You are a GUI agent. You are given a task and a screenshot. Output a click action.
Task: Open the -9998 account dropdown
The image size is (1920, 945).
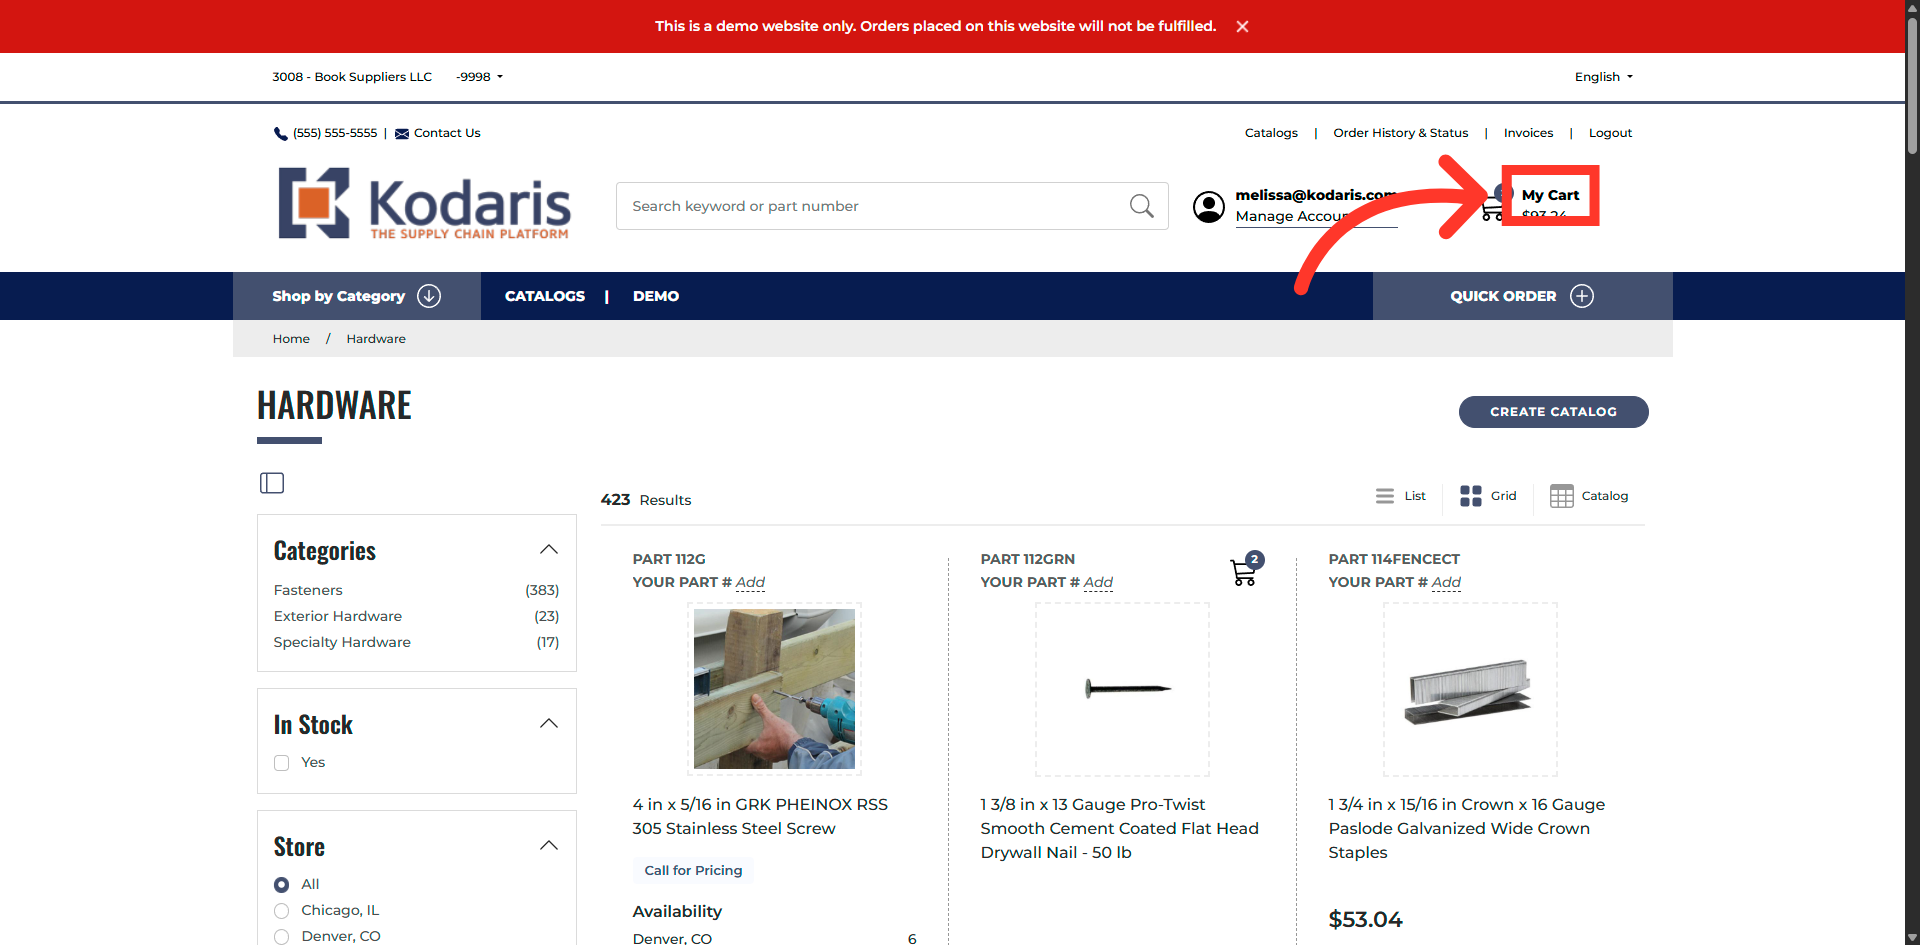[479, 77]
